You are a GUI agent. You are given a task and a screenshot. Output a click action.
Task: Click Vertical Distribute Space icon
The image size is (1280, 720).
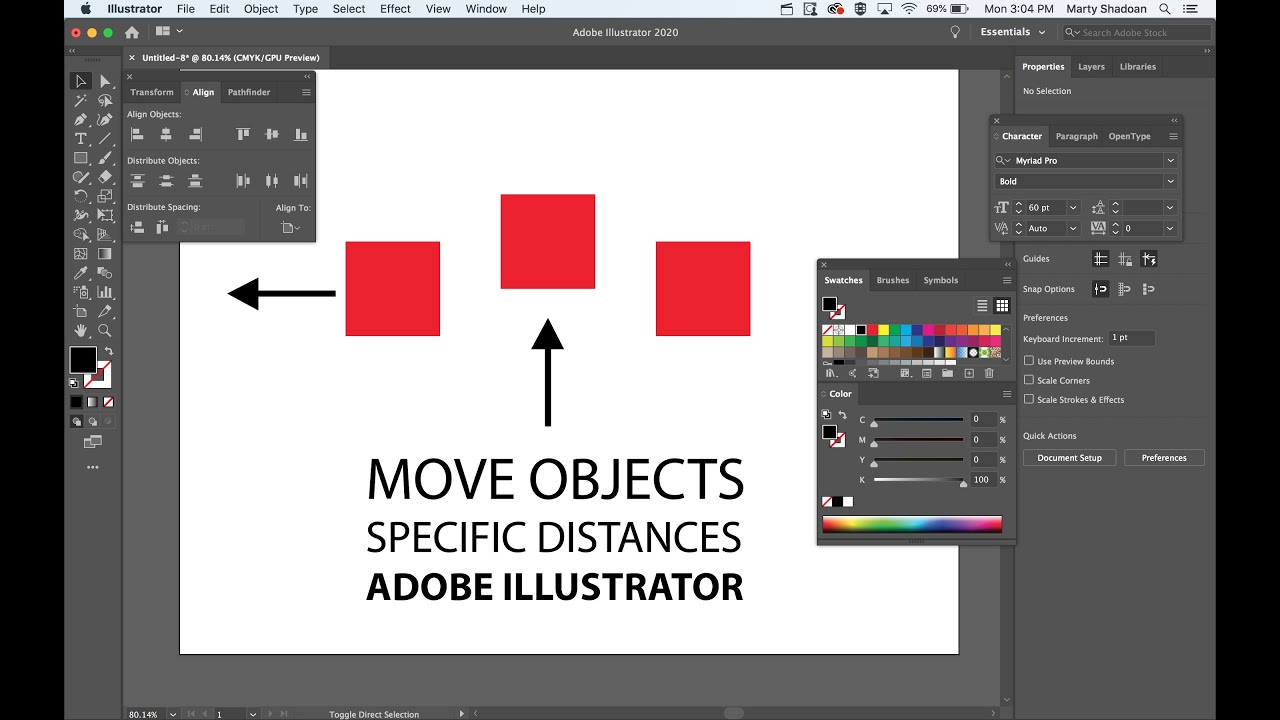(x=138, y=228)
